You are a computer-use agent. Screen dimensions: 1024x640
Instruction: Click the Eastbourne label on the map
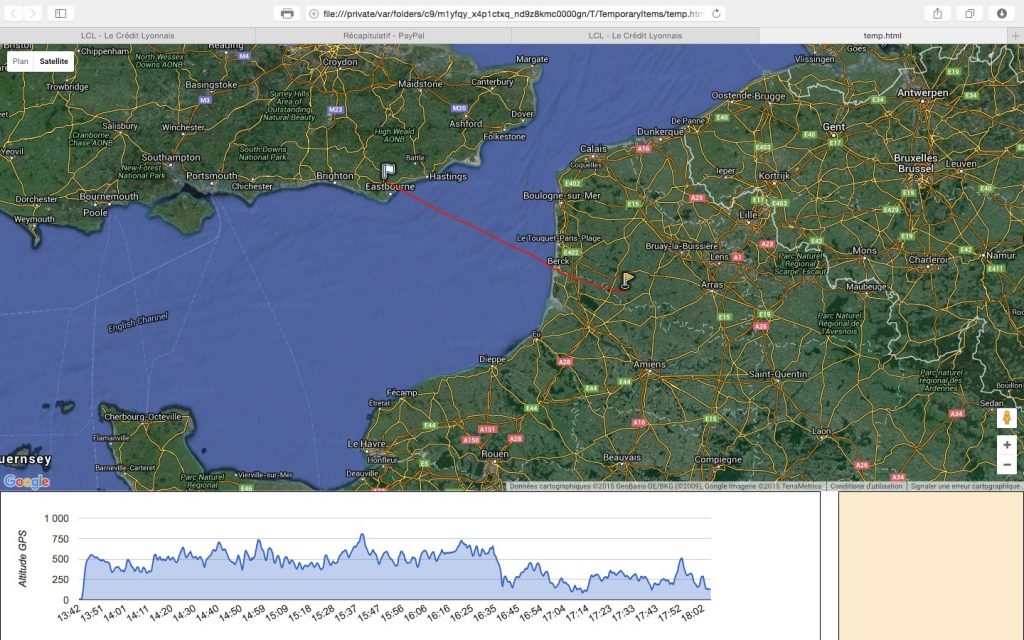(390, 187)
